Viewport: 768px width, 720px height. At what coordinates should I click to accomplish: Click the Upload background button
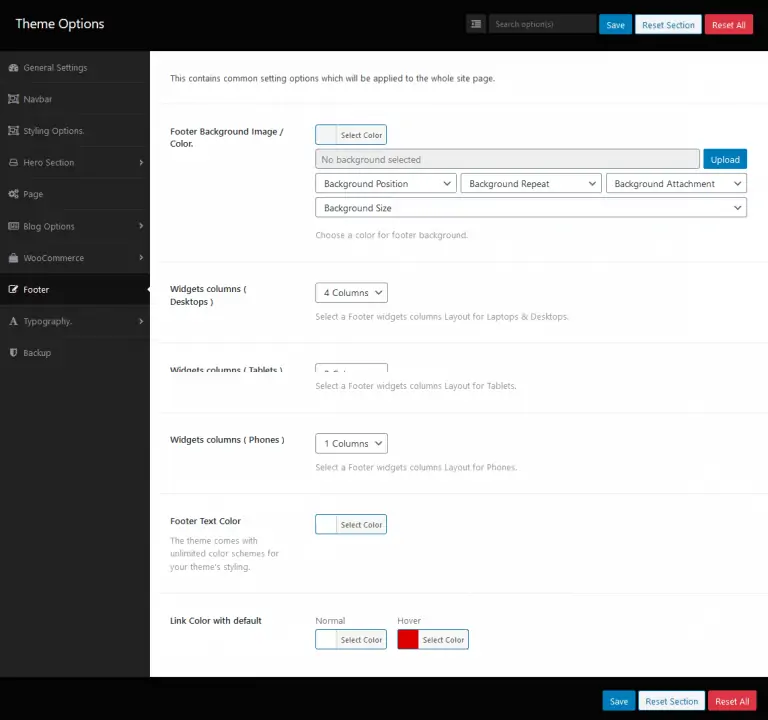point(725,159)
